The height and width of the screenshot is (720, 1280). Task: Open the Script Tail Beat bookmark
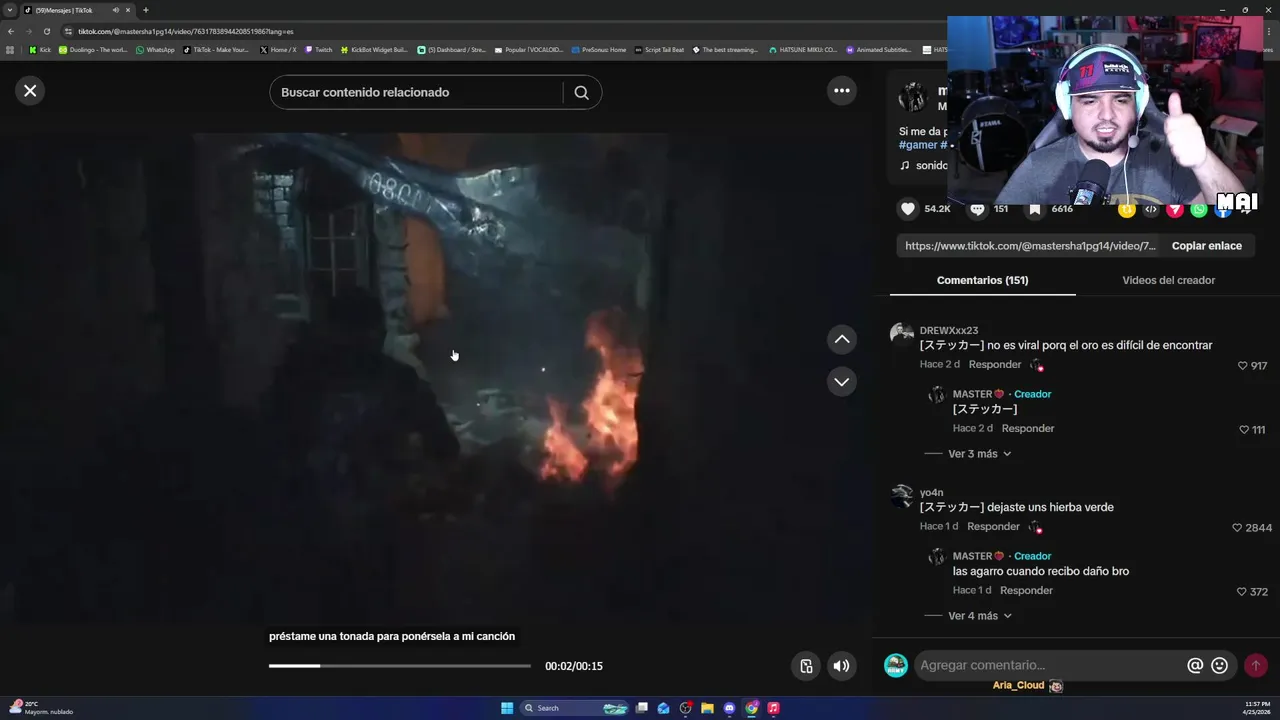click(660, 49)
